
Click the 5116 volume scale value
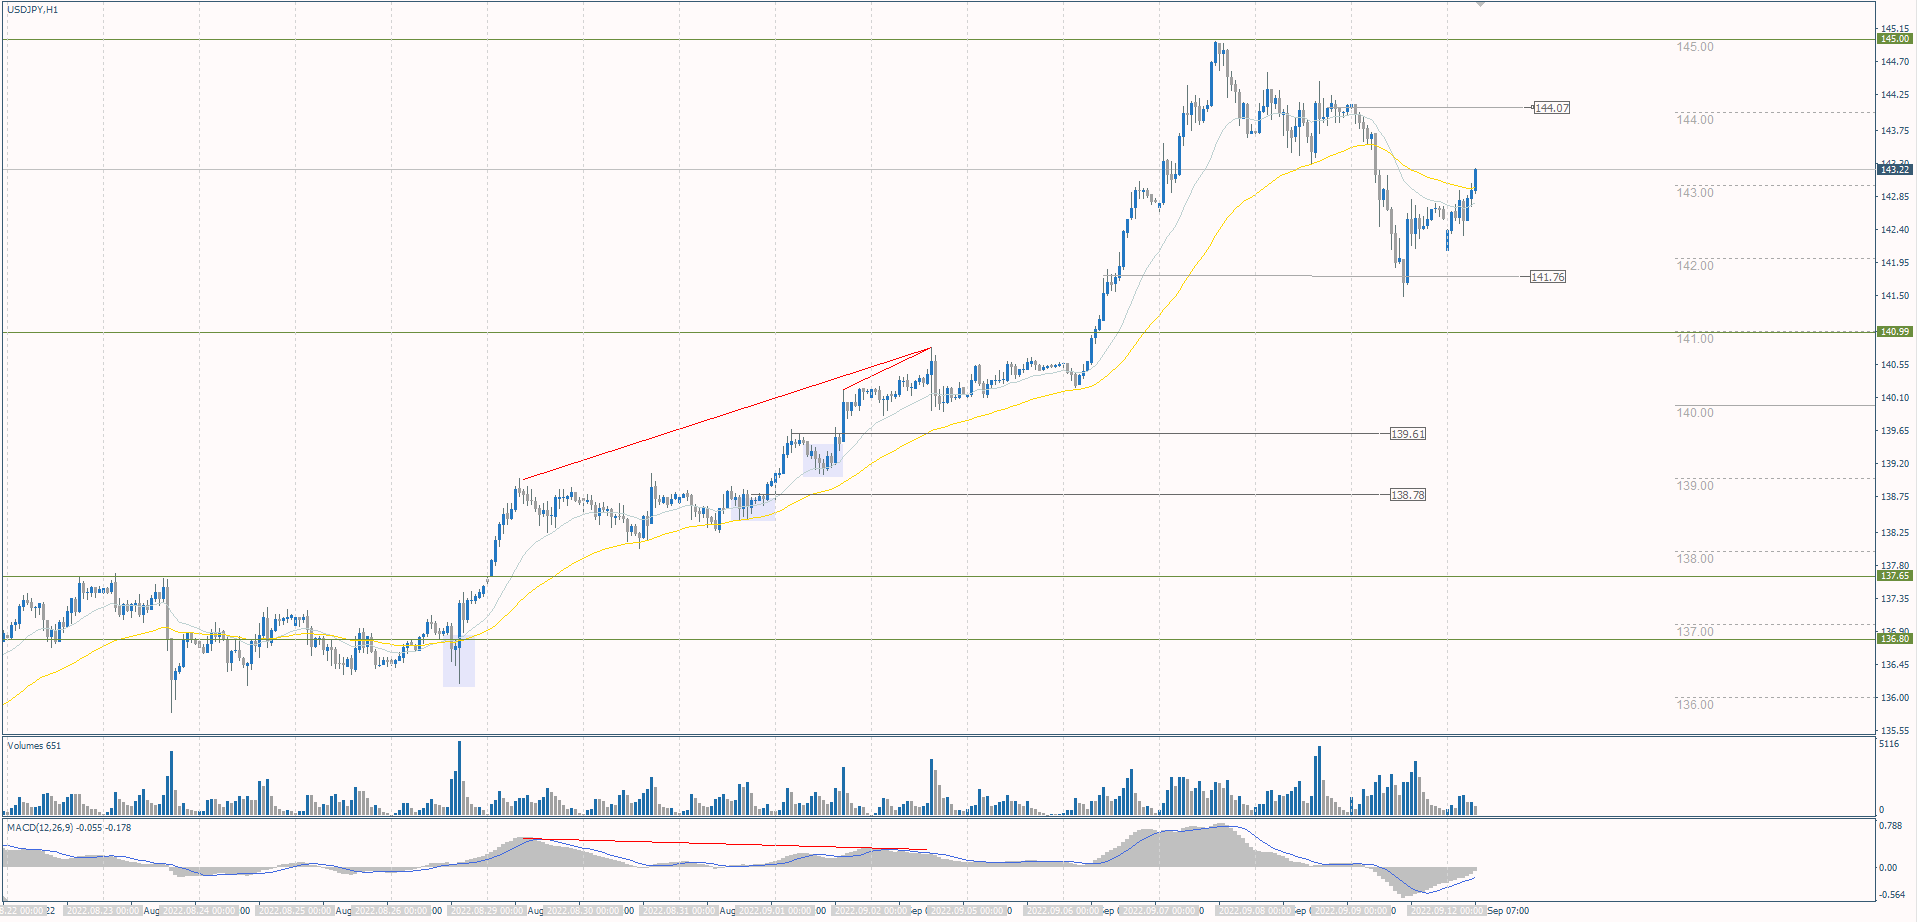click(x=1889, y=744)
